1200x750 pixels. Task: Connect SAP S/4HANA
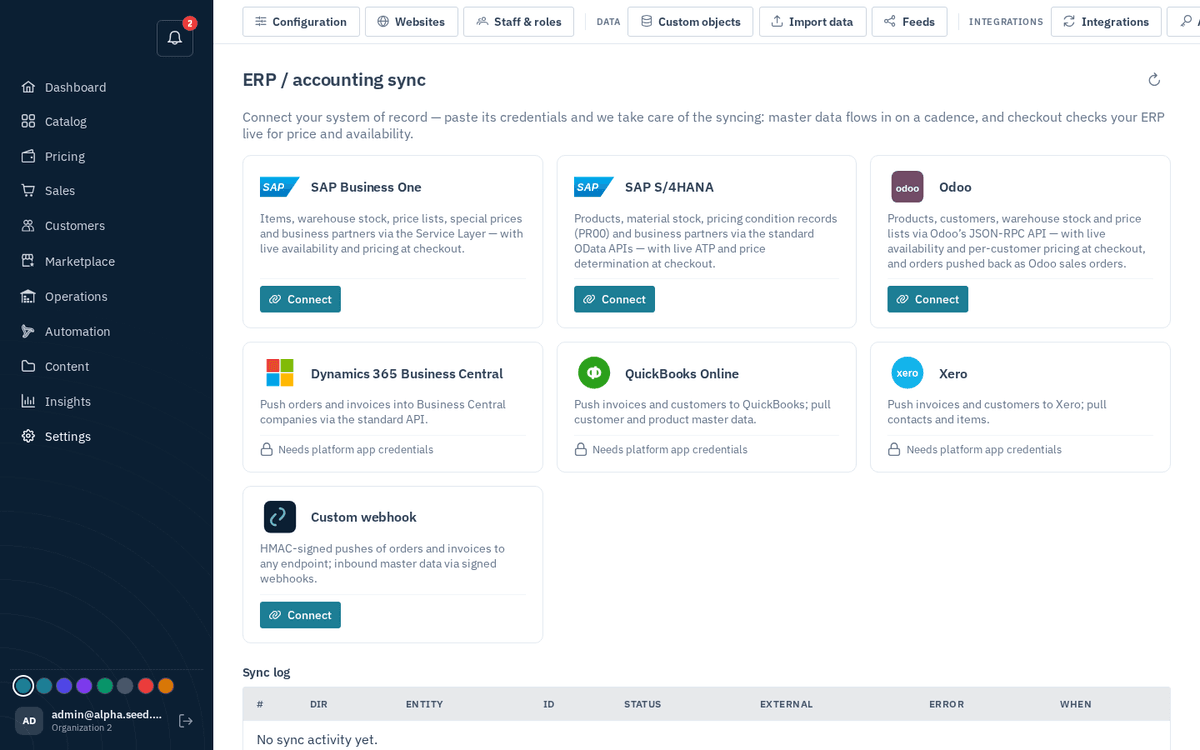point(614,299)
